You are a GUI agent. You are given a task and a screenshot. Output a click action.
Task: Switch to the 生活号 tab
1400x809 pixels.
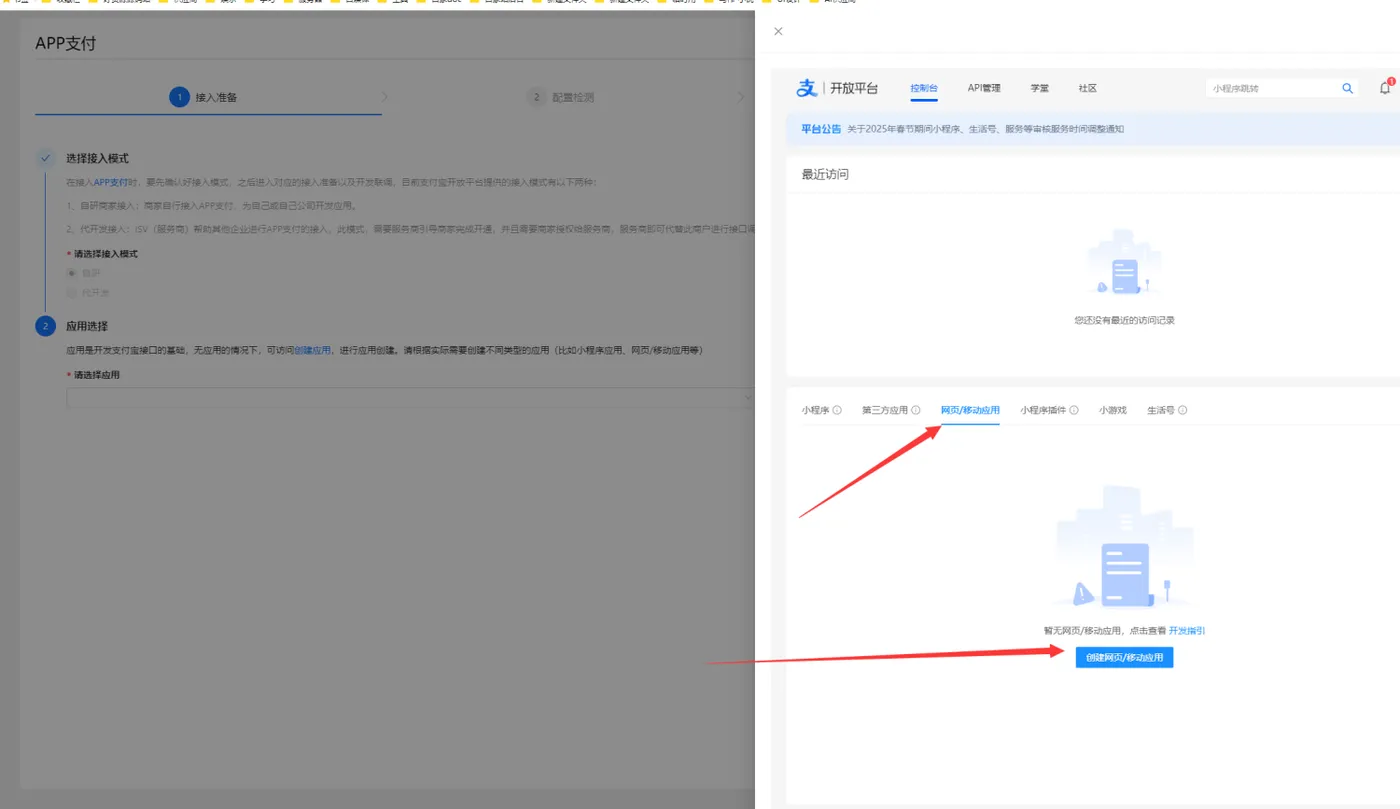coord(1161,410)
